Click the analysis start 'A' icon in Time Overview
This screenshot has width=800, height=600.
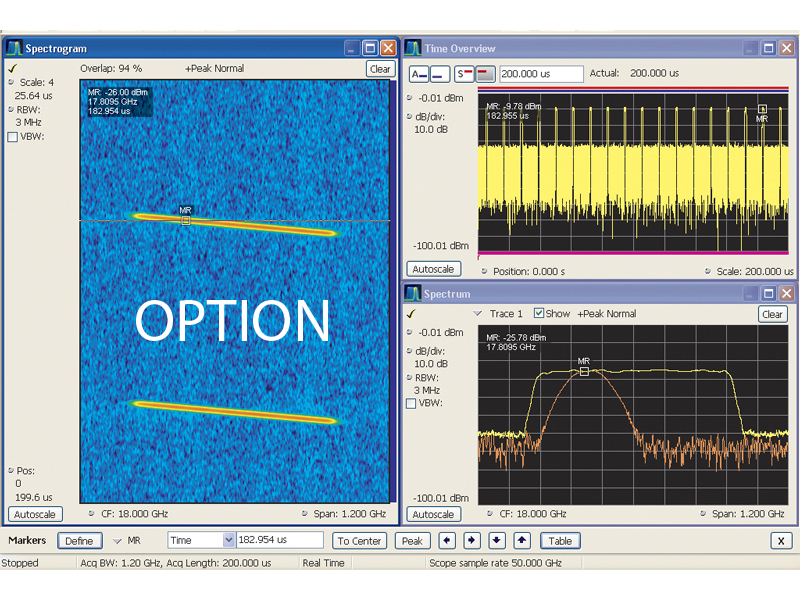pos(419,74)
